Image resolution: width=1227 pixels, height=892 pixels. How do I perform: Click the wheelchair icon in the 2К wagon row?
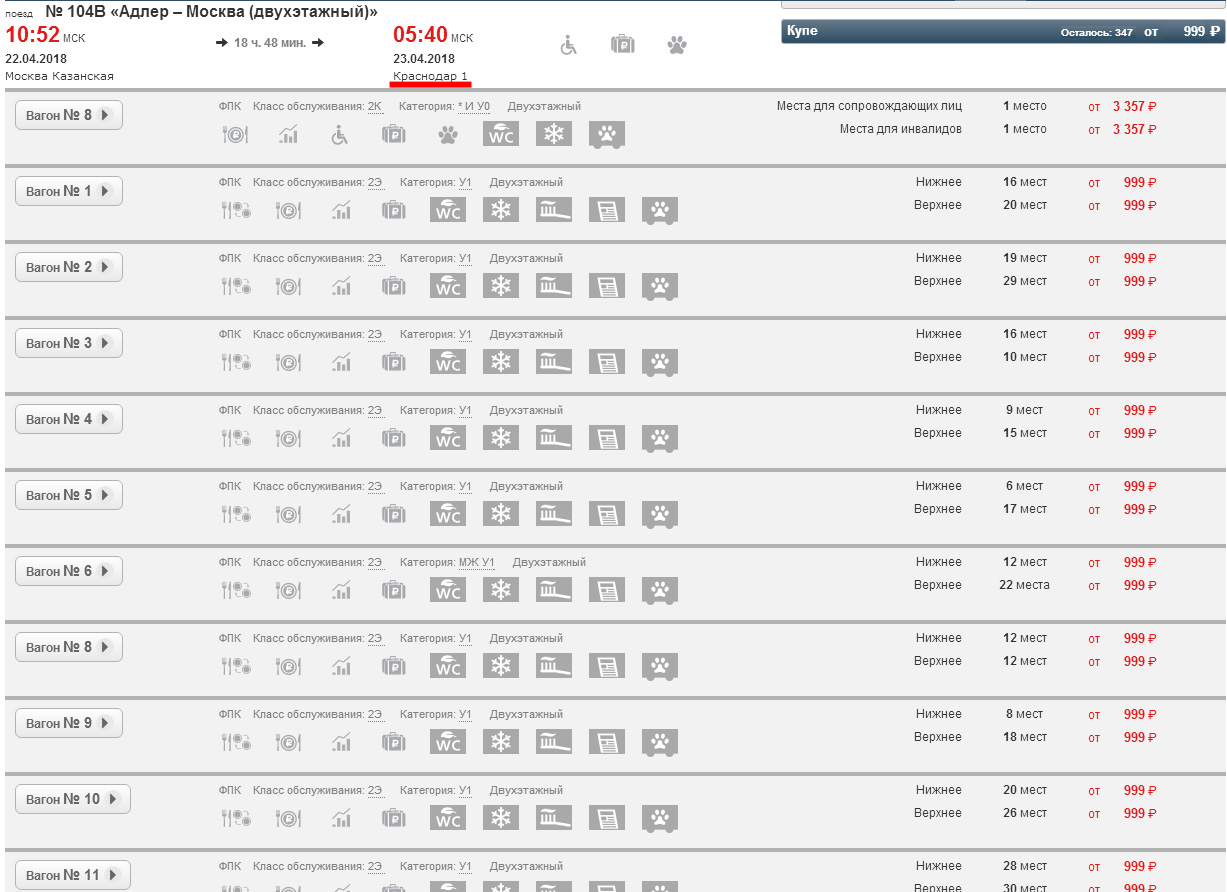pos(341,134)
